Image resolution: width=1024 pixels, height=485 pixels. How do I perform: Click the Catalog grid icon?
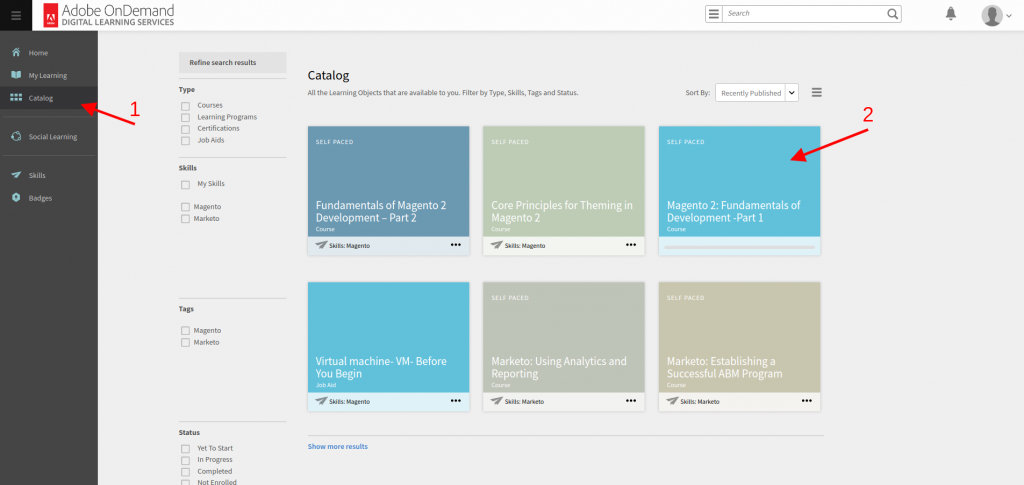coord(16,98)
